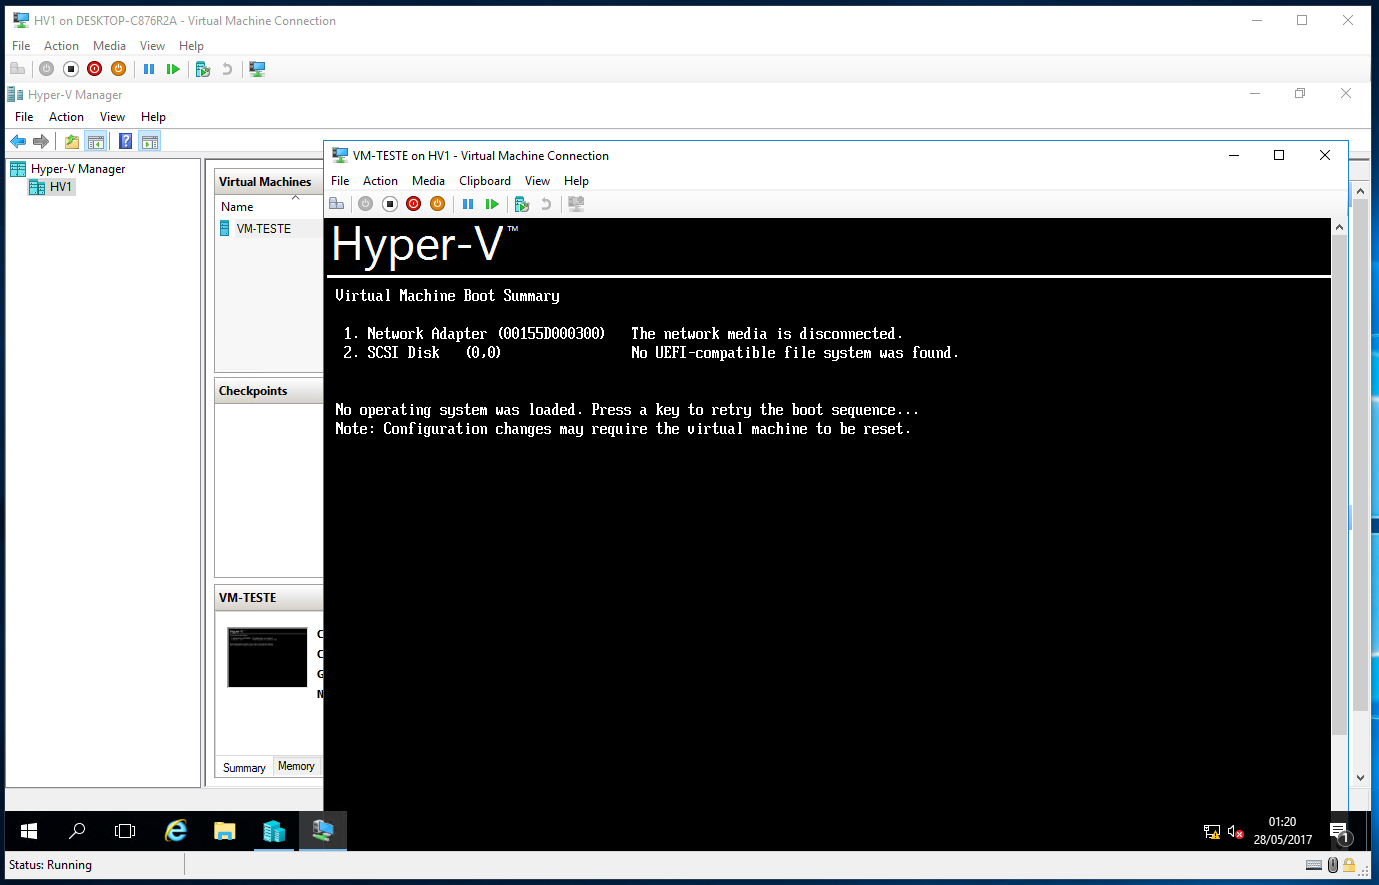Toggle the console tree pane visibility
The height and width of the screenshot is (885, 1379).
[x=95, y=140]
